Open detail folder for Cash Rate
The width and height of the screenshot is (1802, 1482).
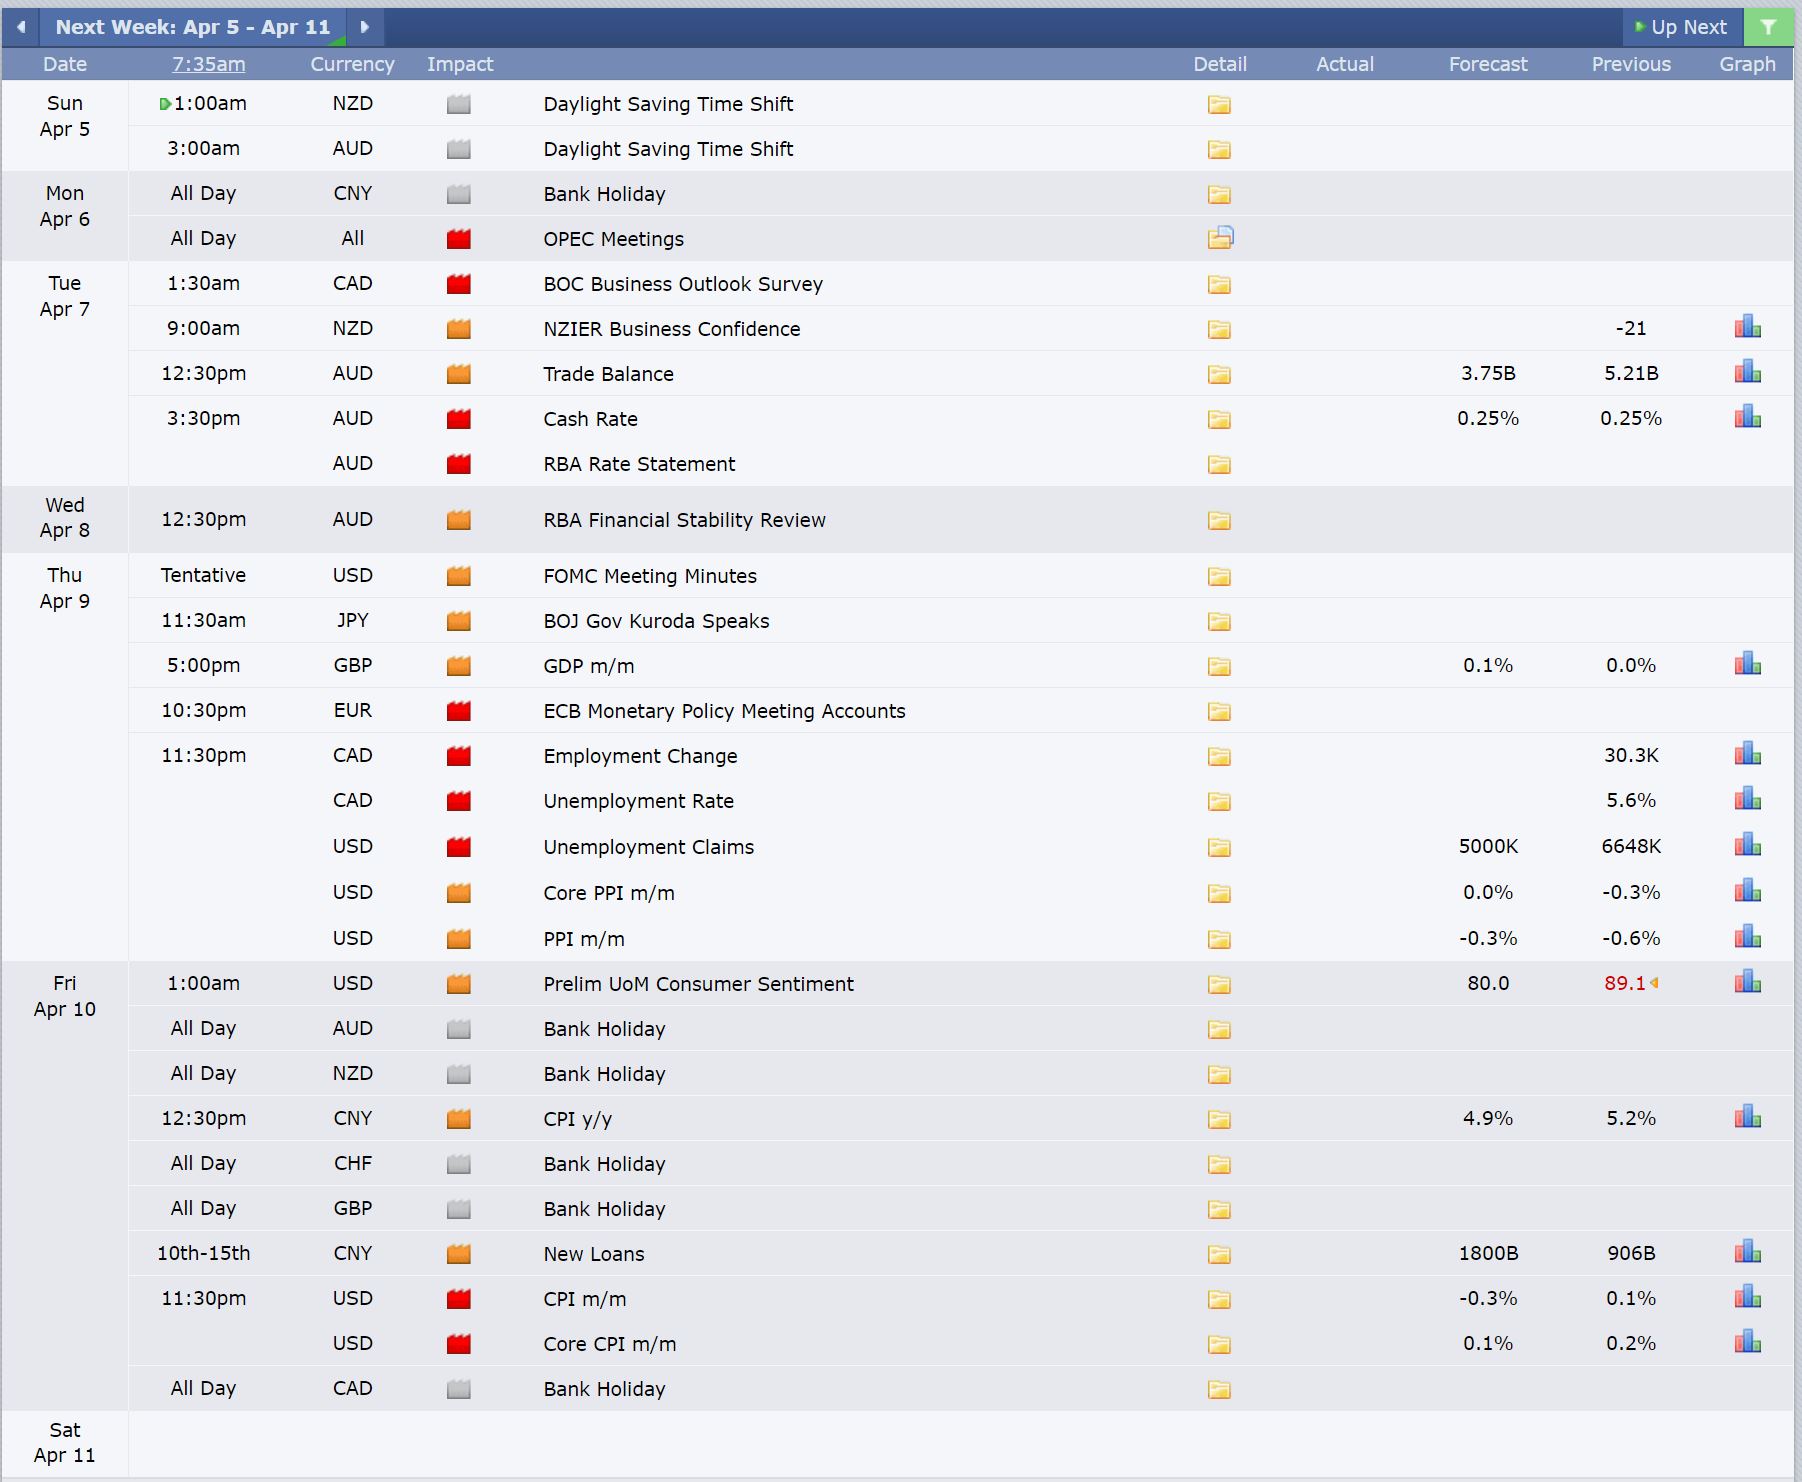tap(1219, 419)
